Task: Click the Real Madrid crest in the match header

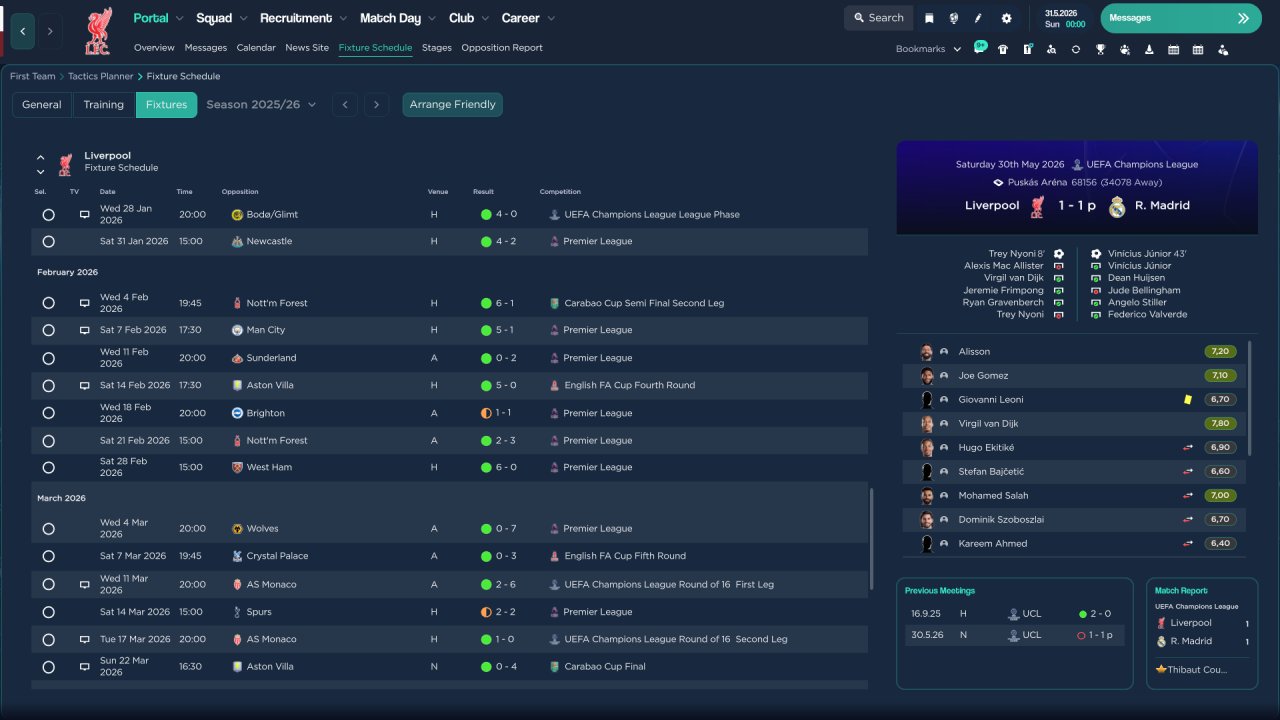Action: (1117, 206)
